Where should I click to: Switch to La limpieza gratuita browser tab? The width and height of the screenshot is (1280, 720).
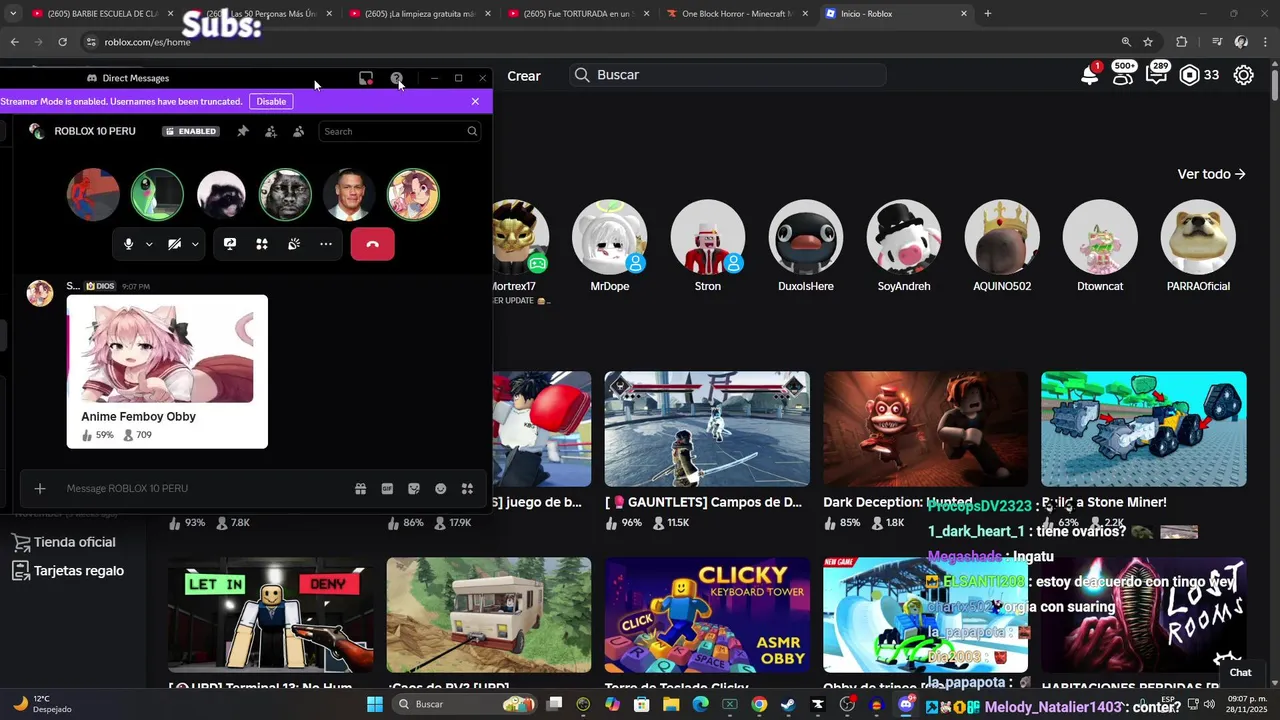pos(418,14)
